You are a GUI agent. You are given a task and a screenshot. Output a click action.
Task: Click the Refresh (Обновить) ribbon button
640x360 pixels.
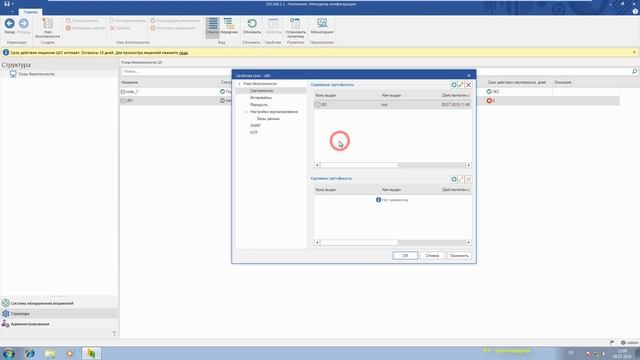(x=252, y=26)
